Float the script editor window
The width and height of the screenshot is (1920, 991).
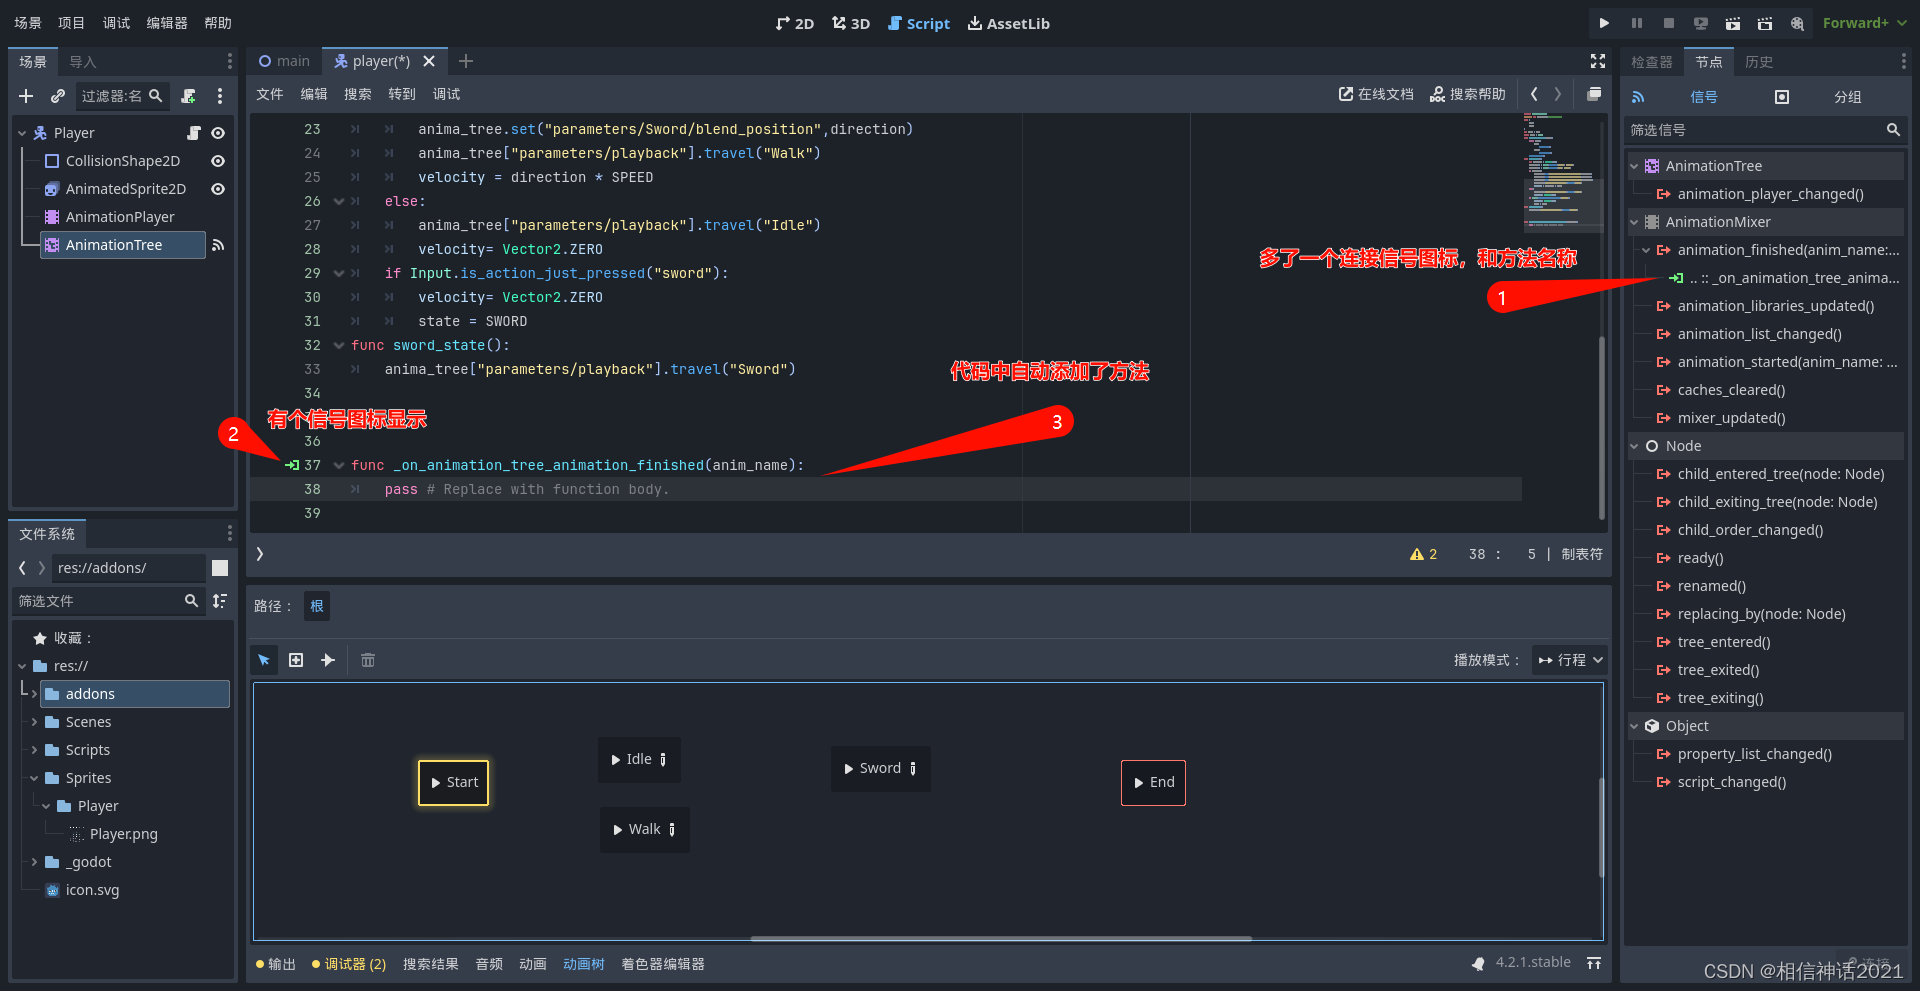pyautogui.click(x=1594, y=94)
